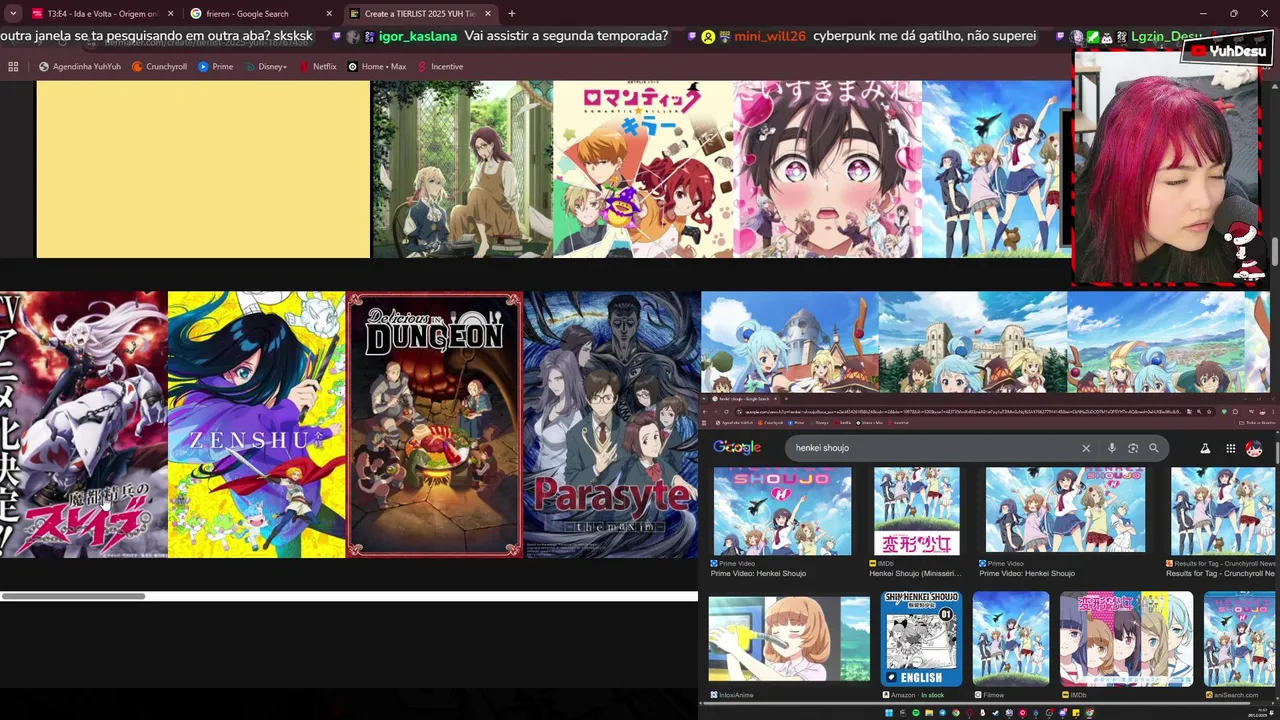Click the yellow tier label box

click(203, 169)
